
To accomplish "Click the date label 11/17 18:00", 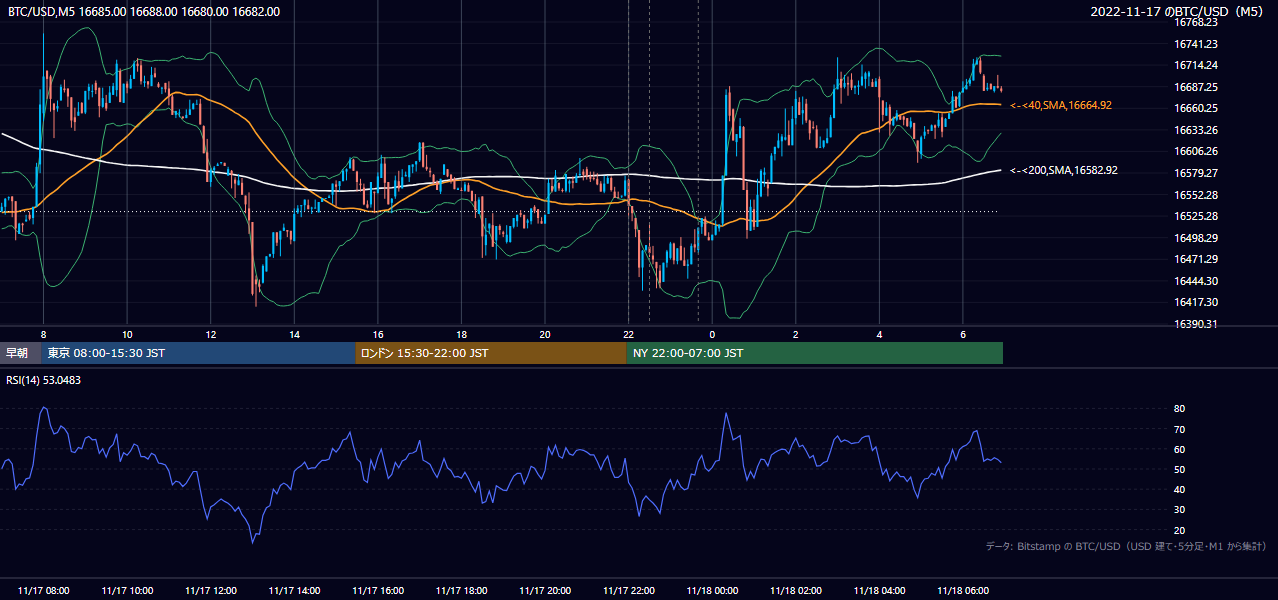I will (461, 590).
